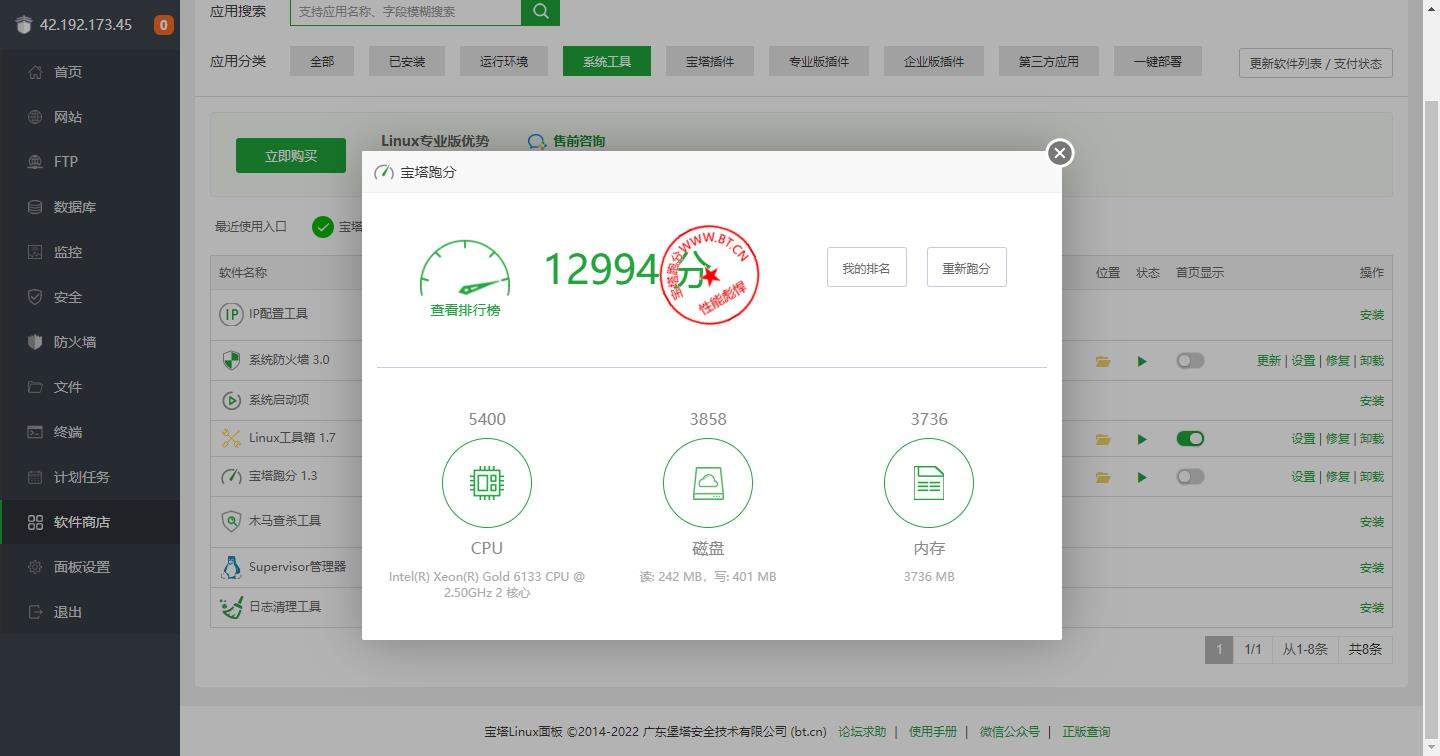1440x756 pixels.
Task: Click 修复 for 宝塔跑分 1.3
Action: pyautogui.click(x=1338, y=477)
